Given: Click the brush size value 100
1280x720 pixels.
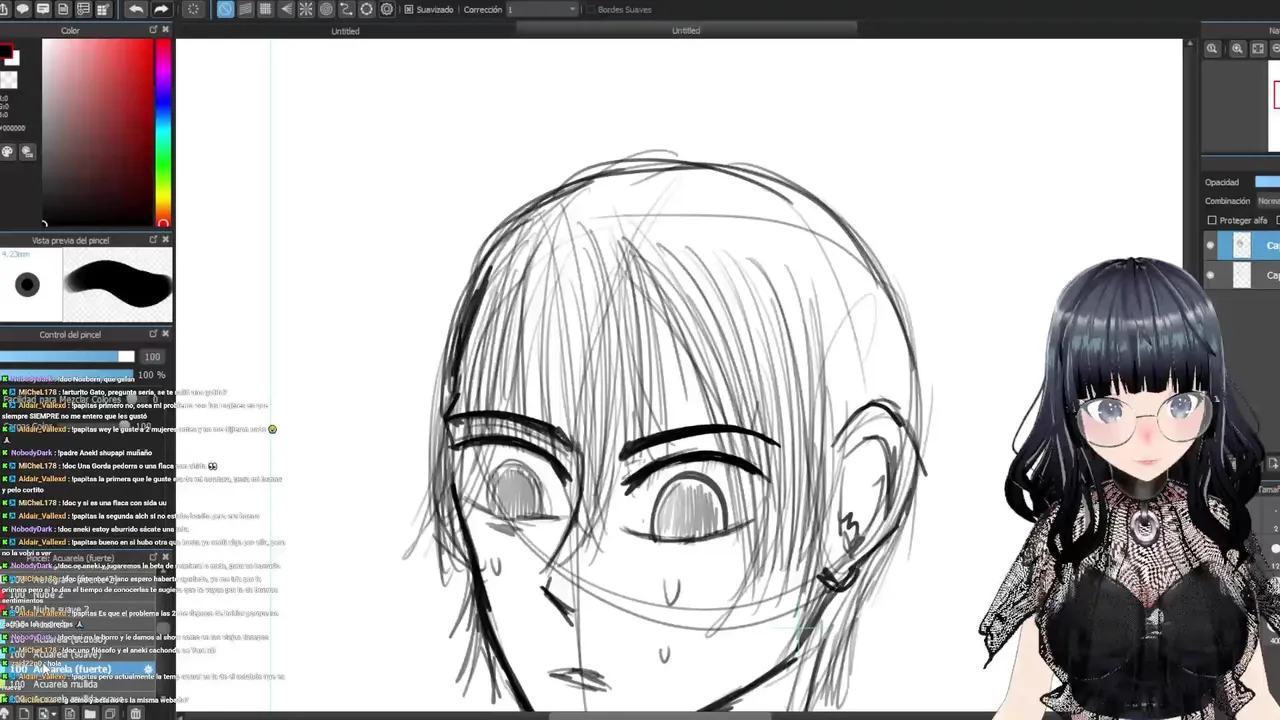Looking at the screenshot, I should point(152,357).
